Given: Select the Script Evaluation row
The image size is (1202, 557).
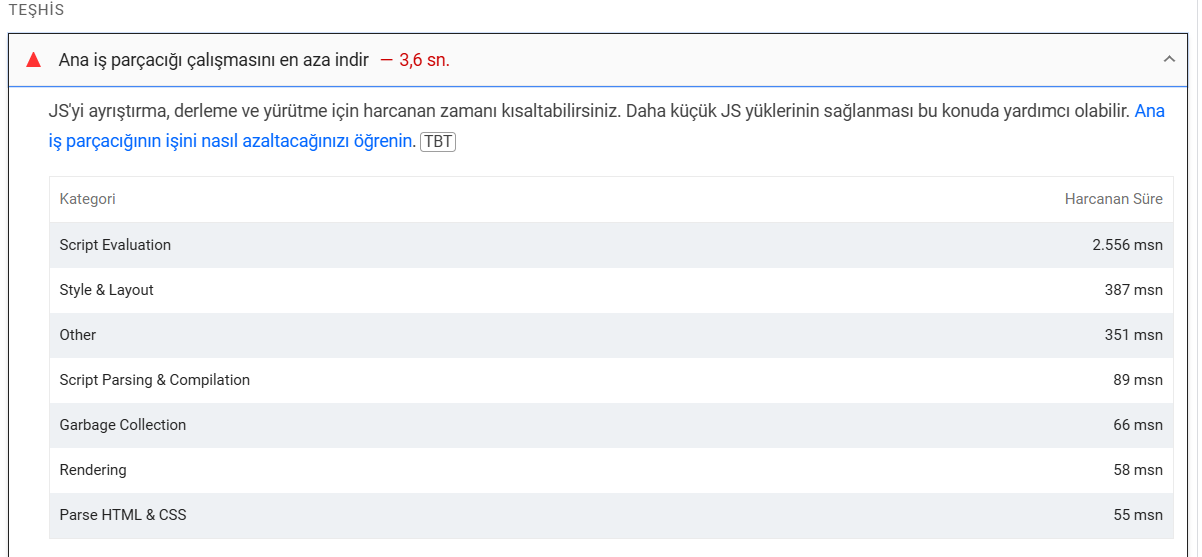Looking at the screenshot, I should [611, 245].
